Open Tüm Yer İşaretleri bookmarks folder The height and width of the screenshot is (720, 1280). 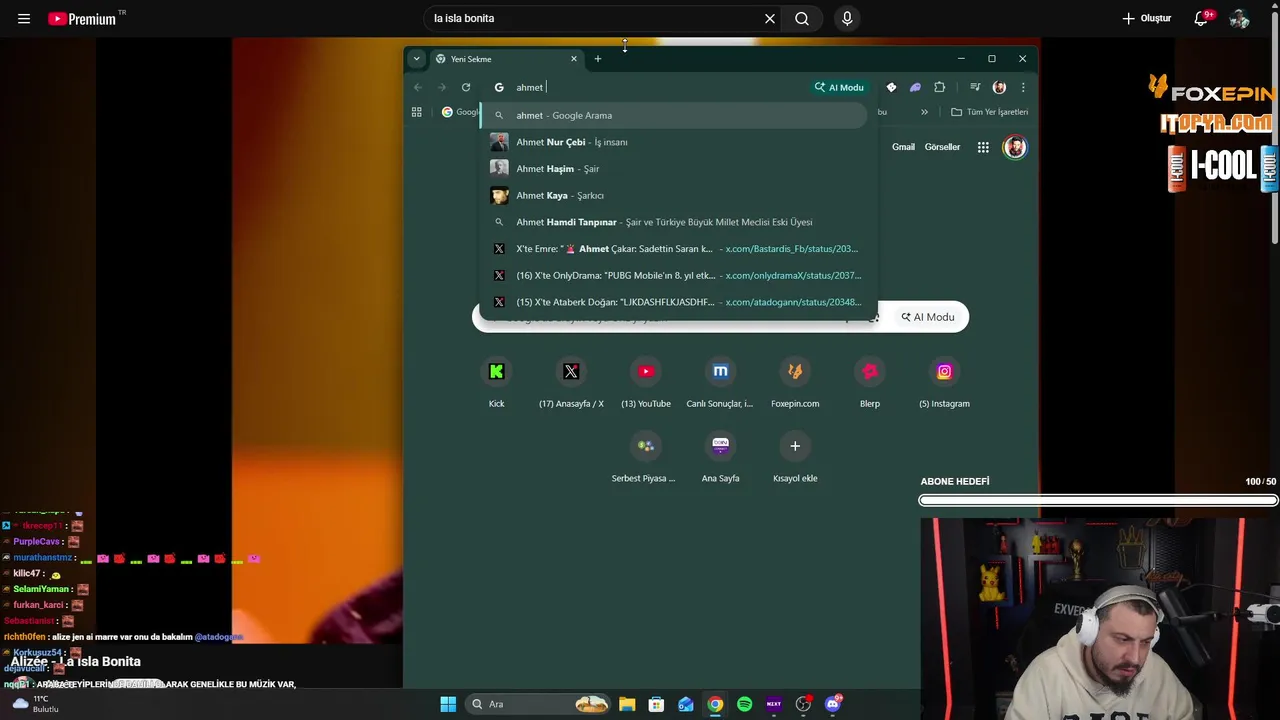989,112
